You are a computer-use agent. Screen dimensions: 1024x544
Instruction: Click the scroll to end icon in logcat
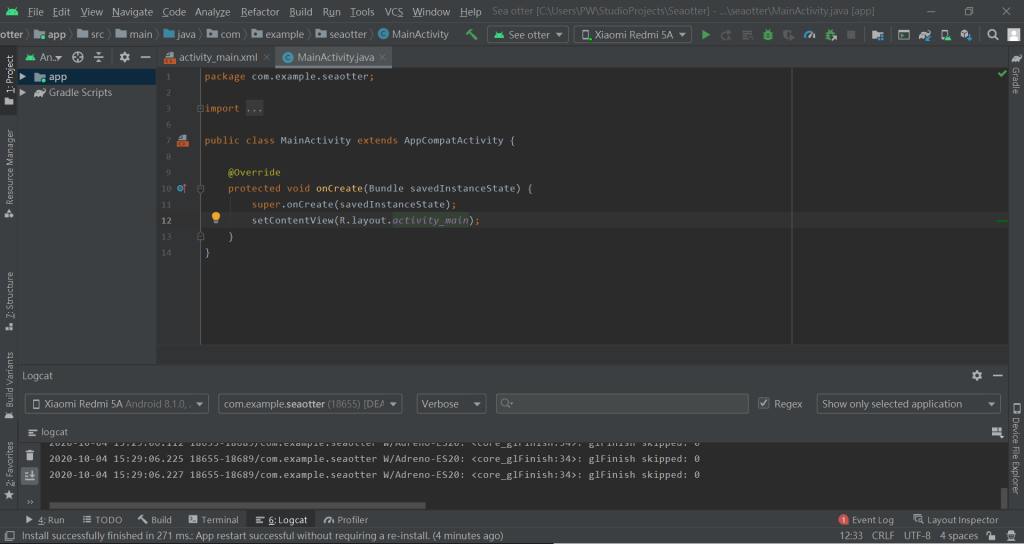point(30,476)
